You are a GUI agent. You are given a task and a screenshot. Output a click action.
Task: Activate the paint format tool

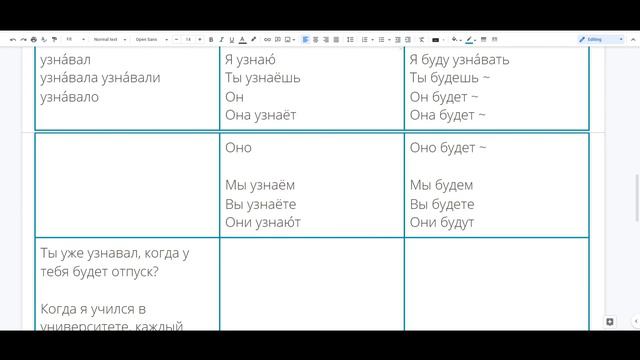[54, 40]
